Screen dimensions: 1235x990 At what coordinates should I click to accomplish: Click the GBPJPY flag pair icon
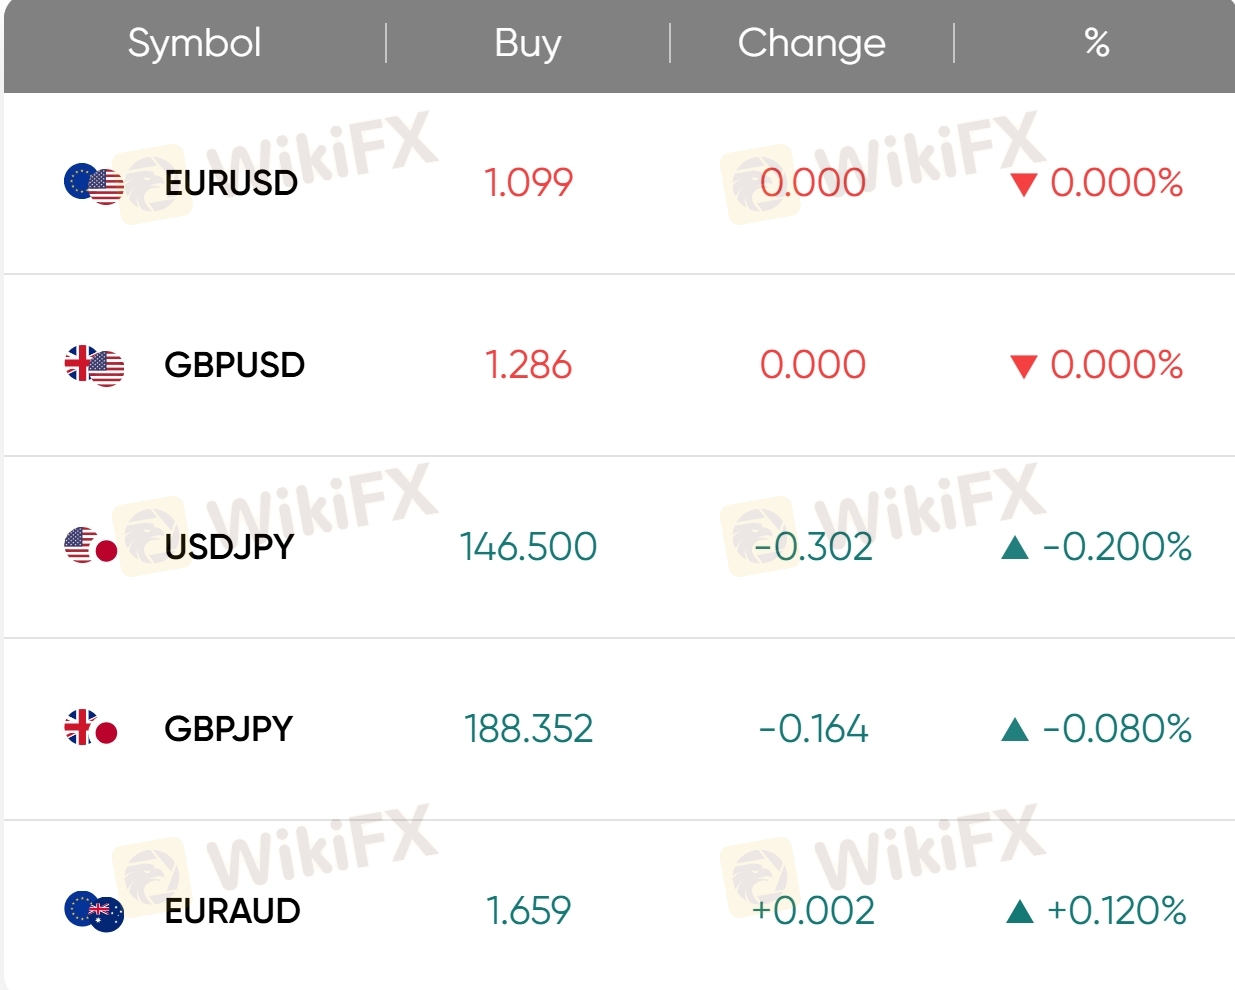click(91, 728)
